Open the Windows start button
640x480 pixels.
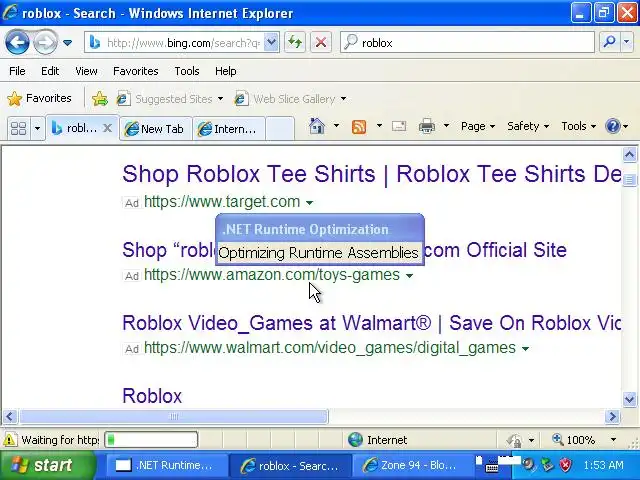(x=47, y=465)
